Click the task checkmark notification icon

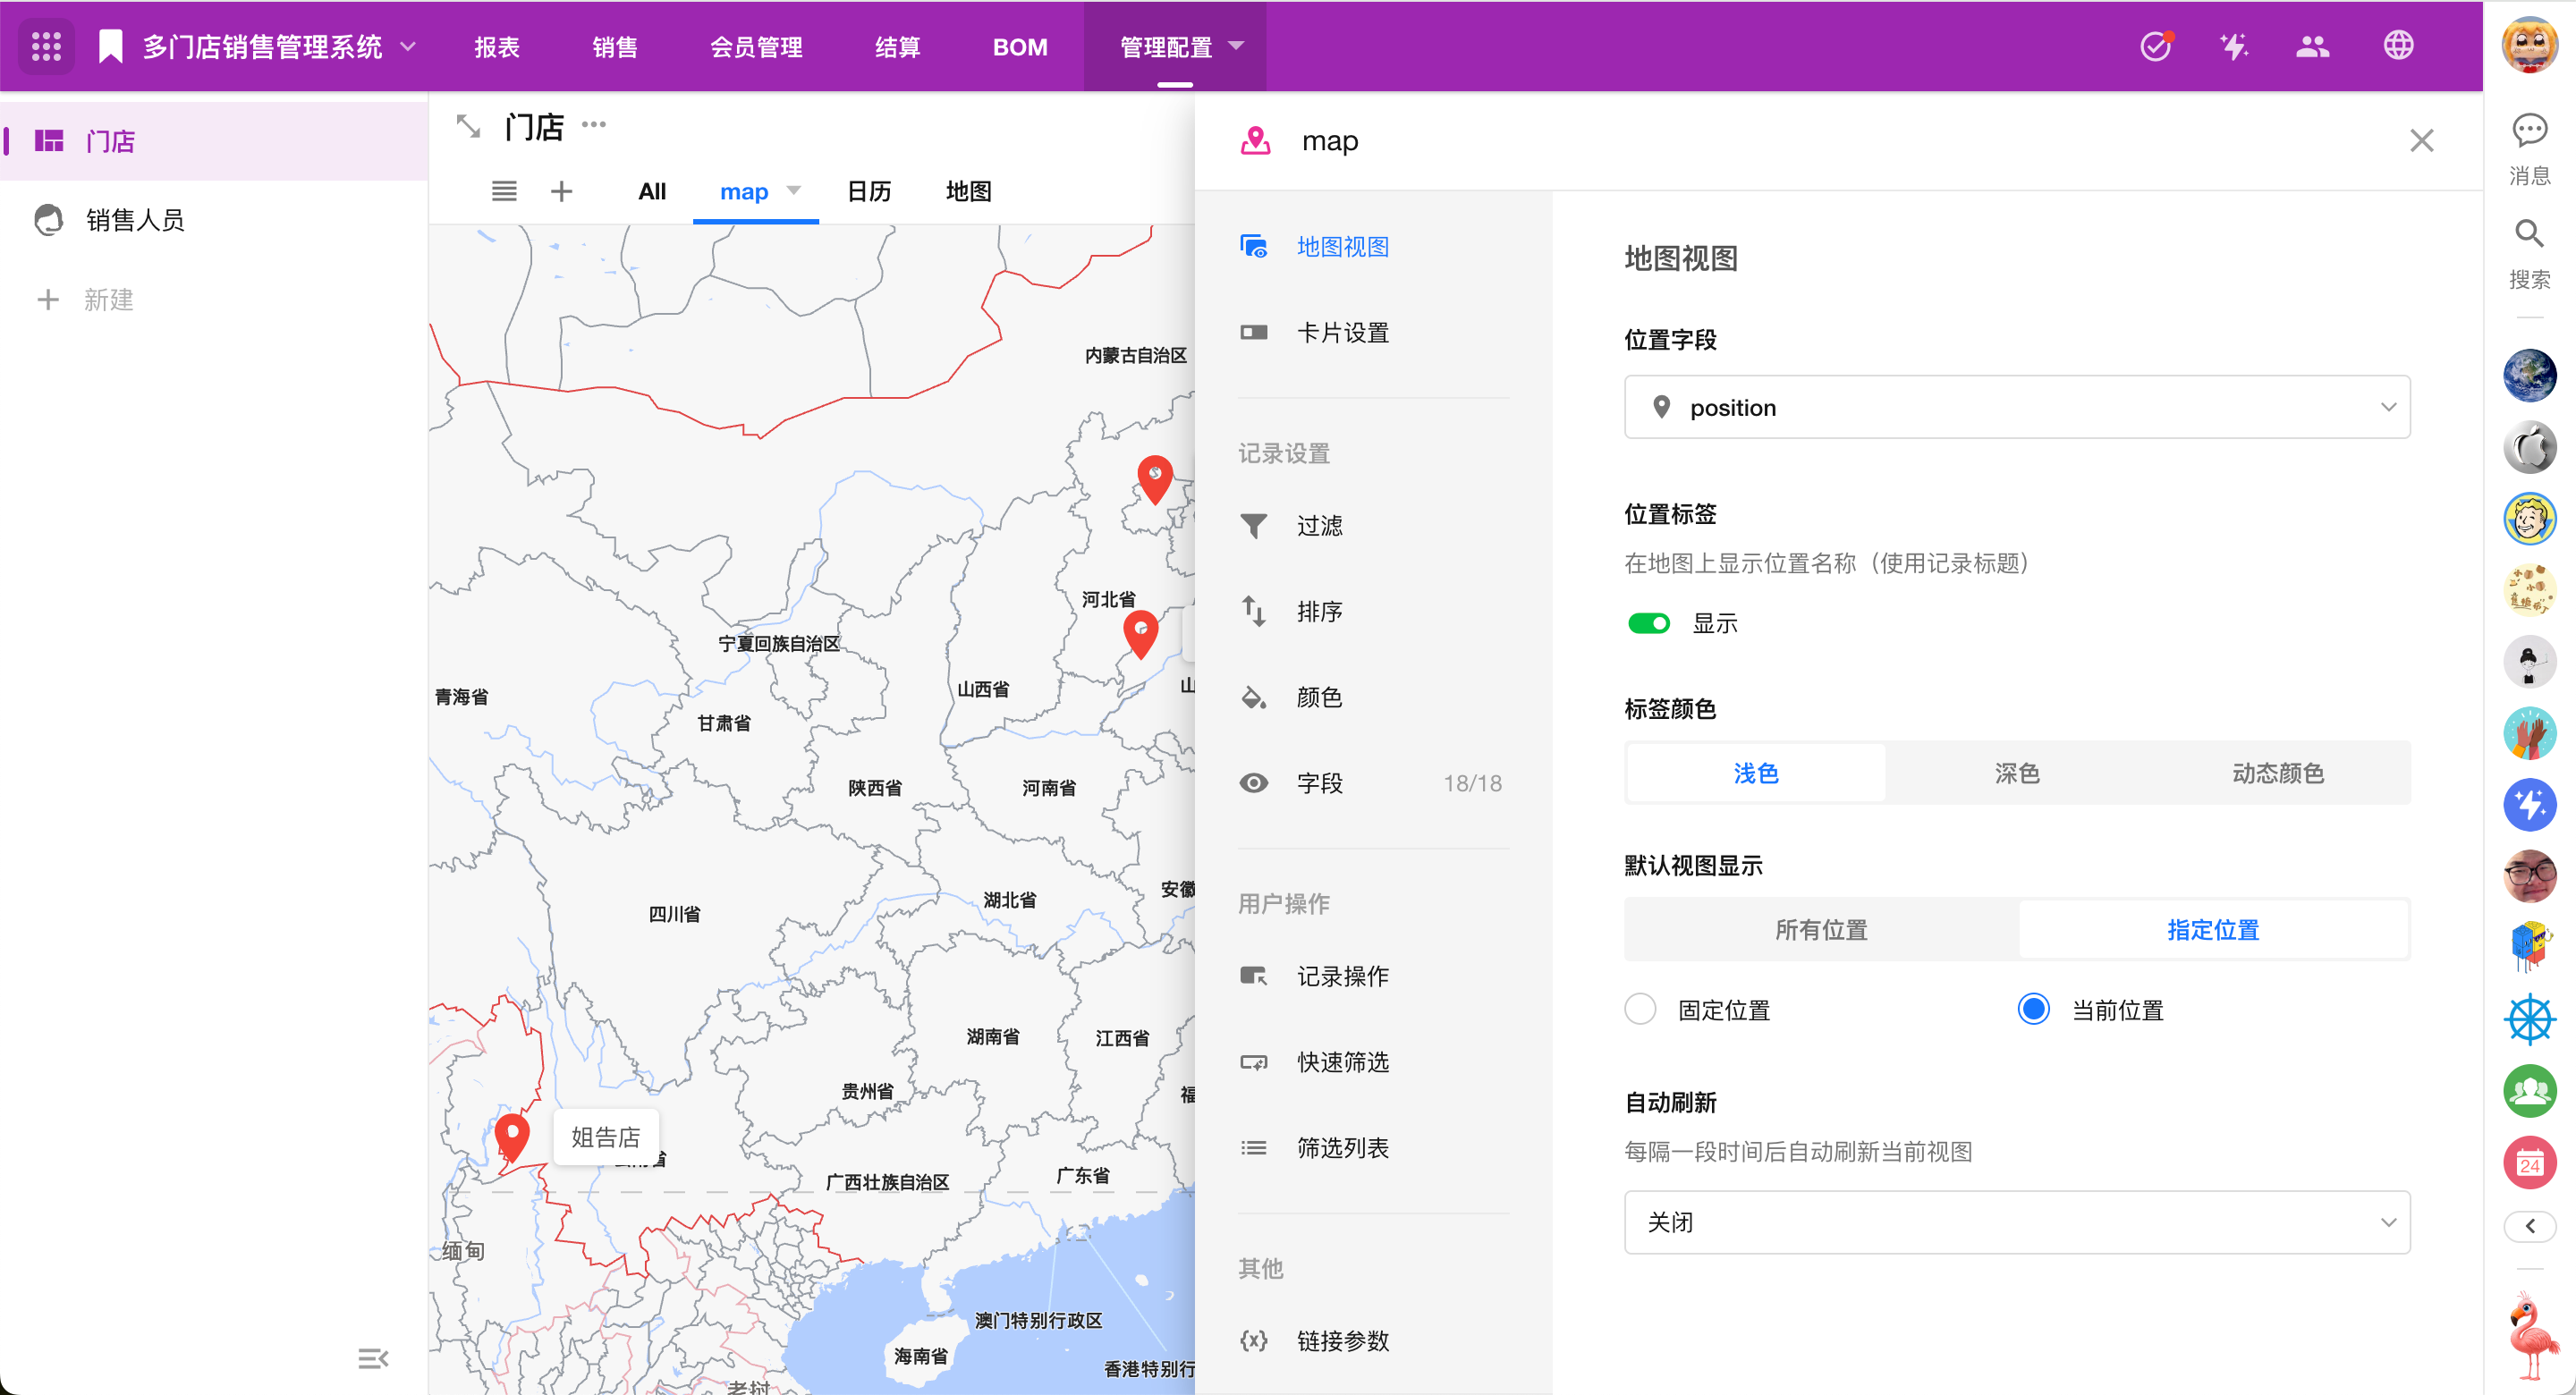pyautogui.click(x=2155, y=46)
